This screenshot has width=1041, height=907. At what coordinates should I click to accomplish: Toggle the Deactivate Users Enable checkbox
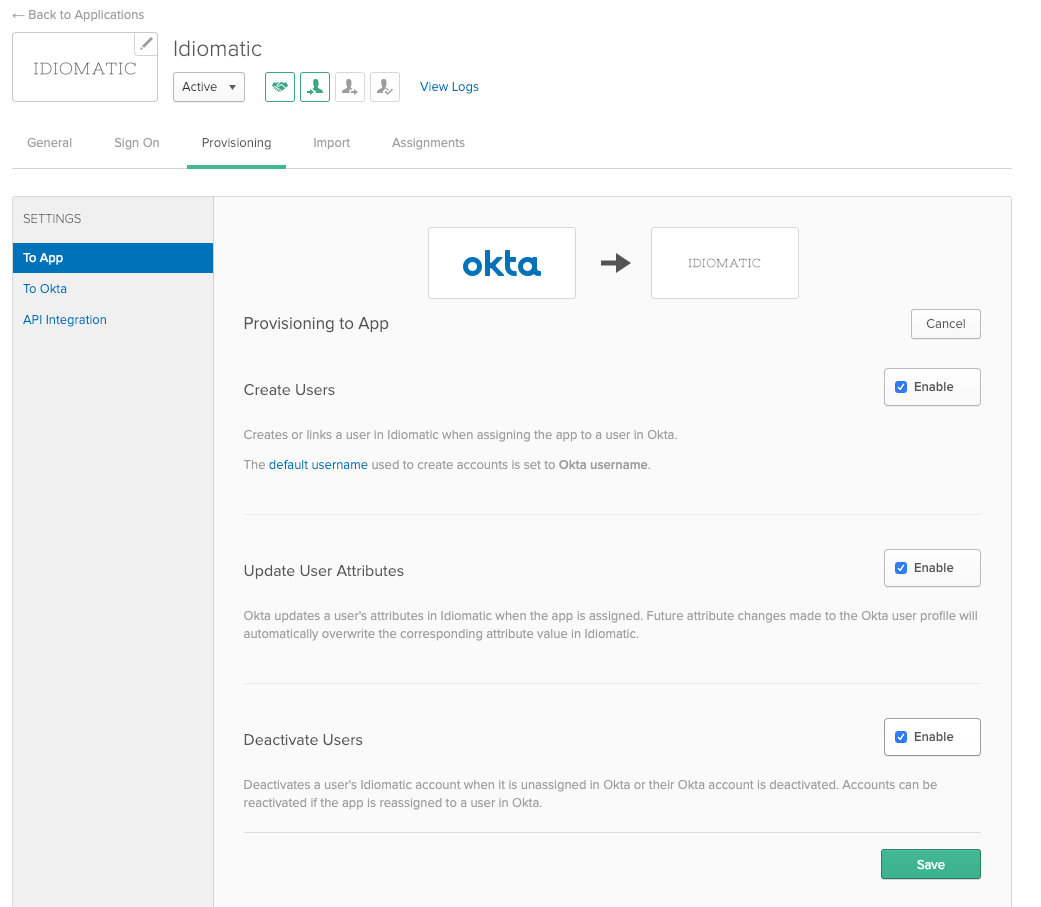pos(901,737)
